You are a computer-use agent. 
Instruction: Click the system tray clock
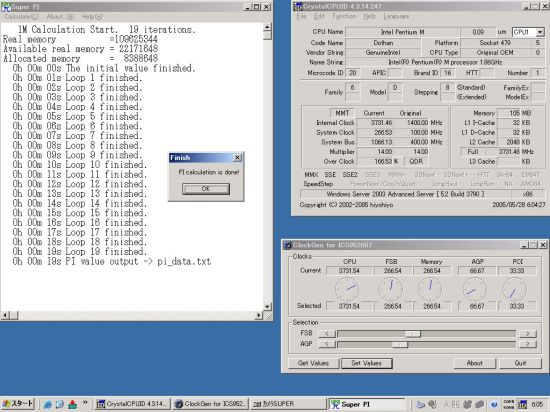coord(537,405)
